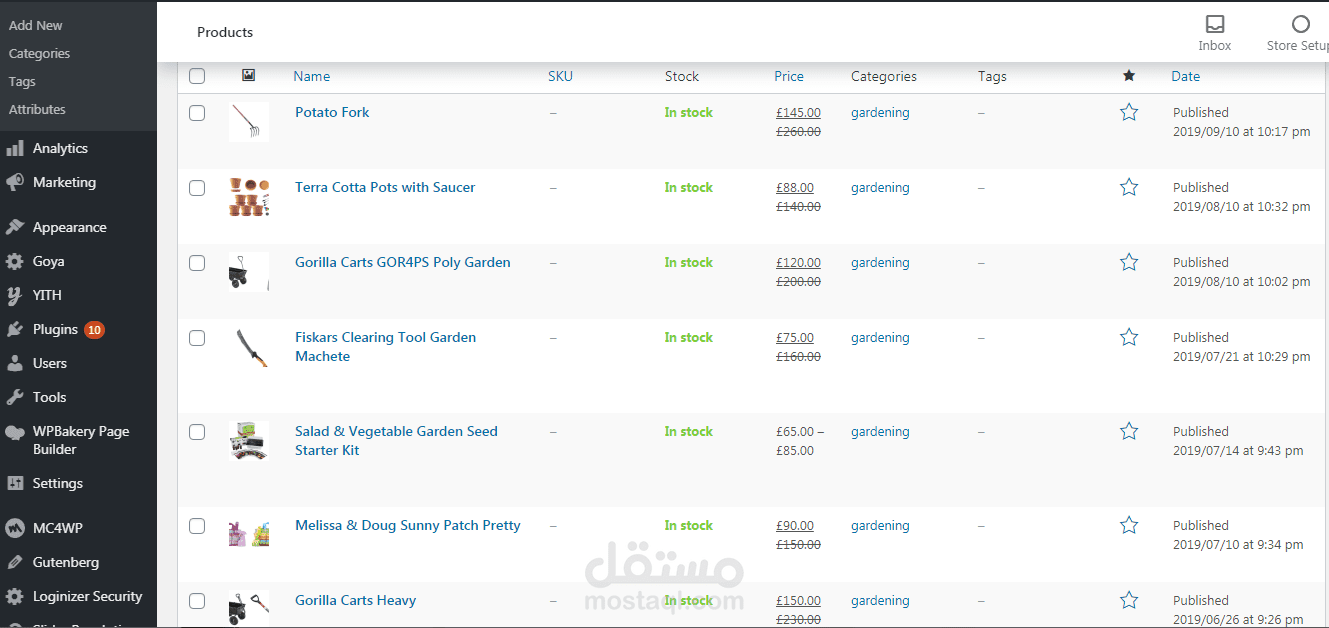Toggle featured star for Fiskars Machete
This screenshot has height=628, width=1329.
pyautogui.click(x=1129, y=337)
